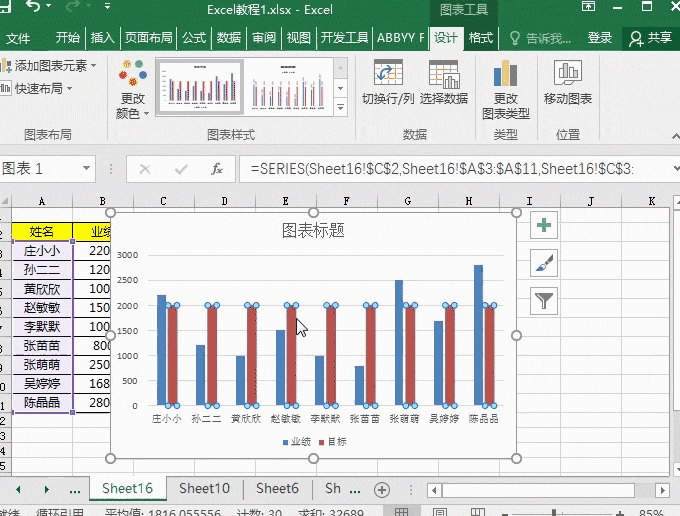Click the chart title 图表标题

[x=313, y=230]
